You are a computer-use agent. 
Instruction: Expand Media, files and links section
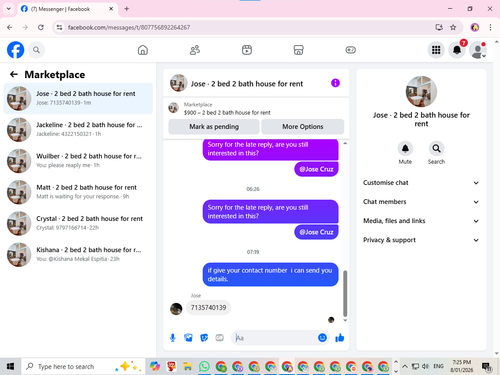coord(421,221)
